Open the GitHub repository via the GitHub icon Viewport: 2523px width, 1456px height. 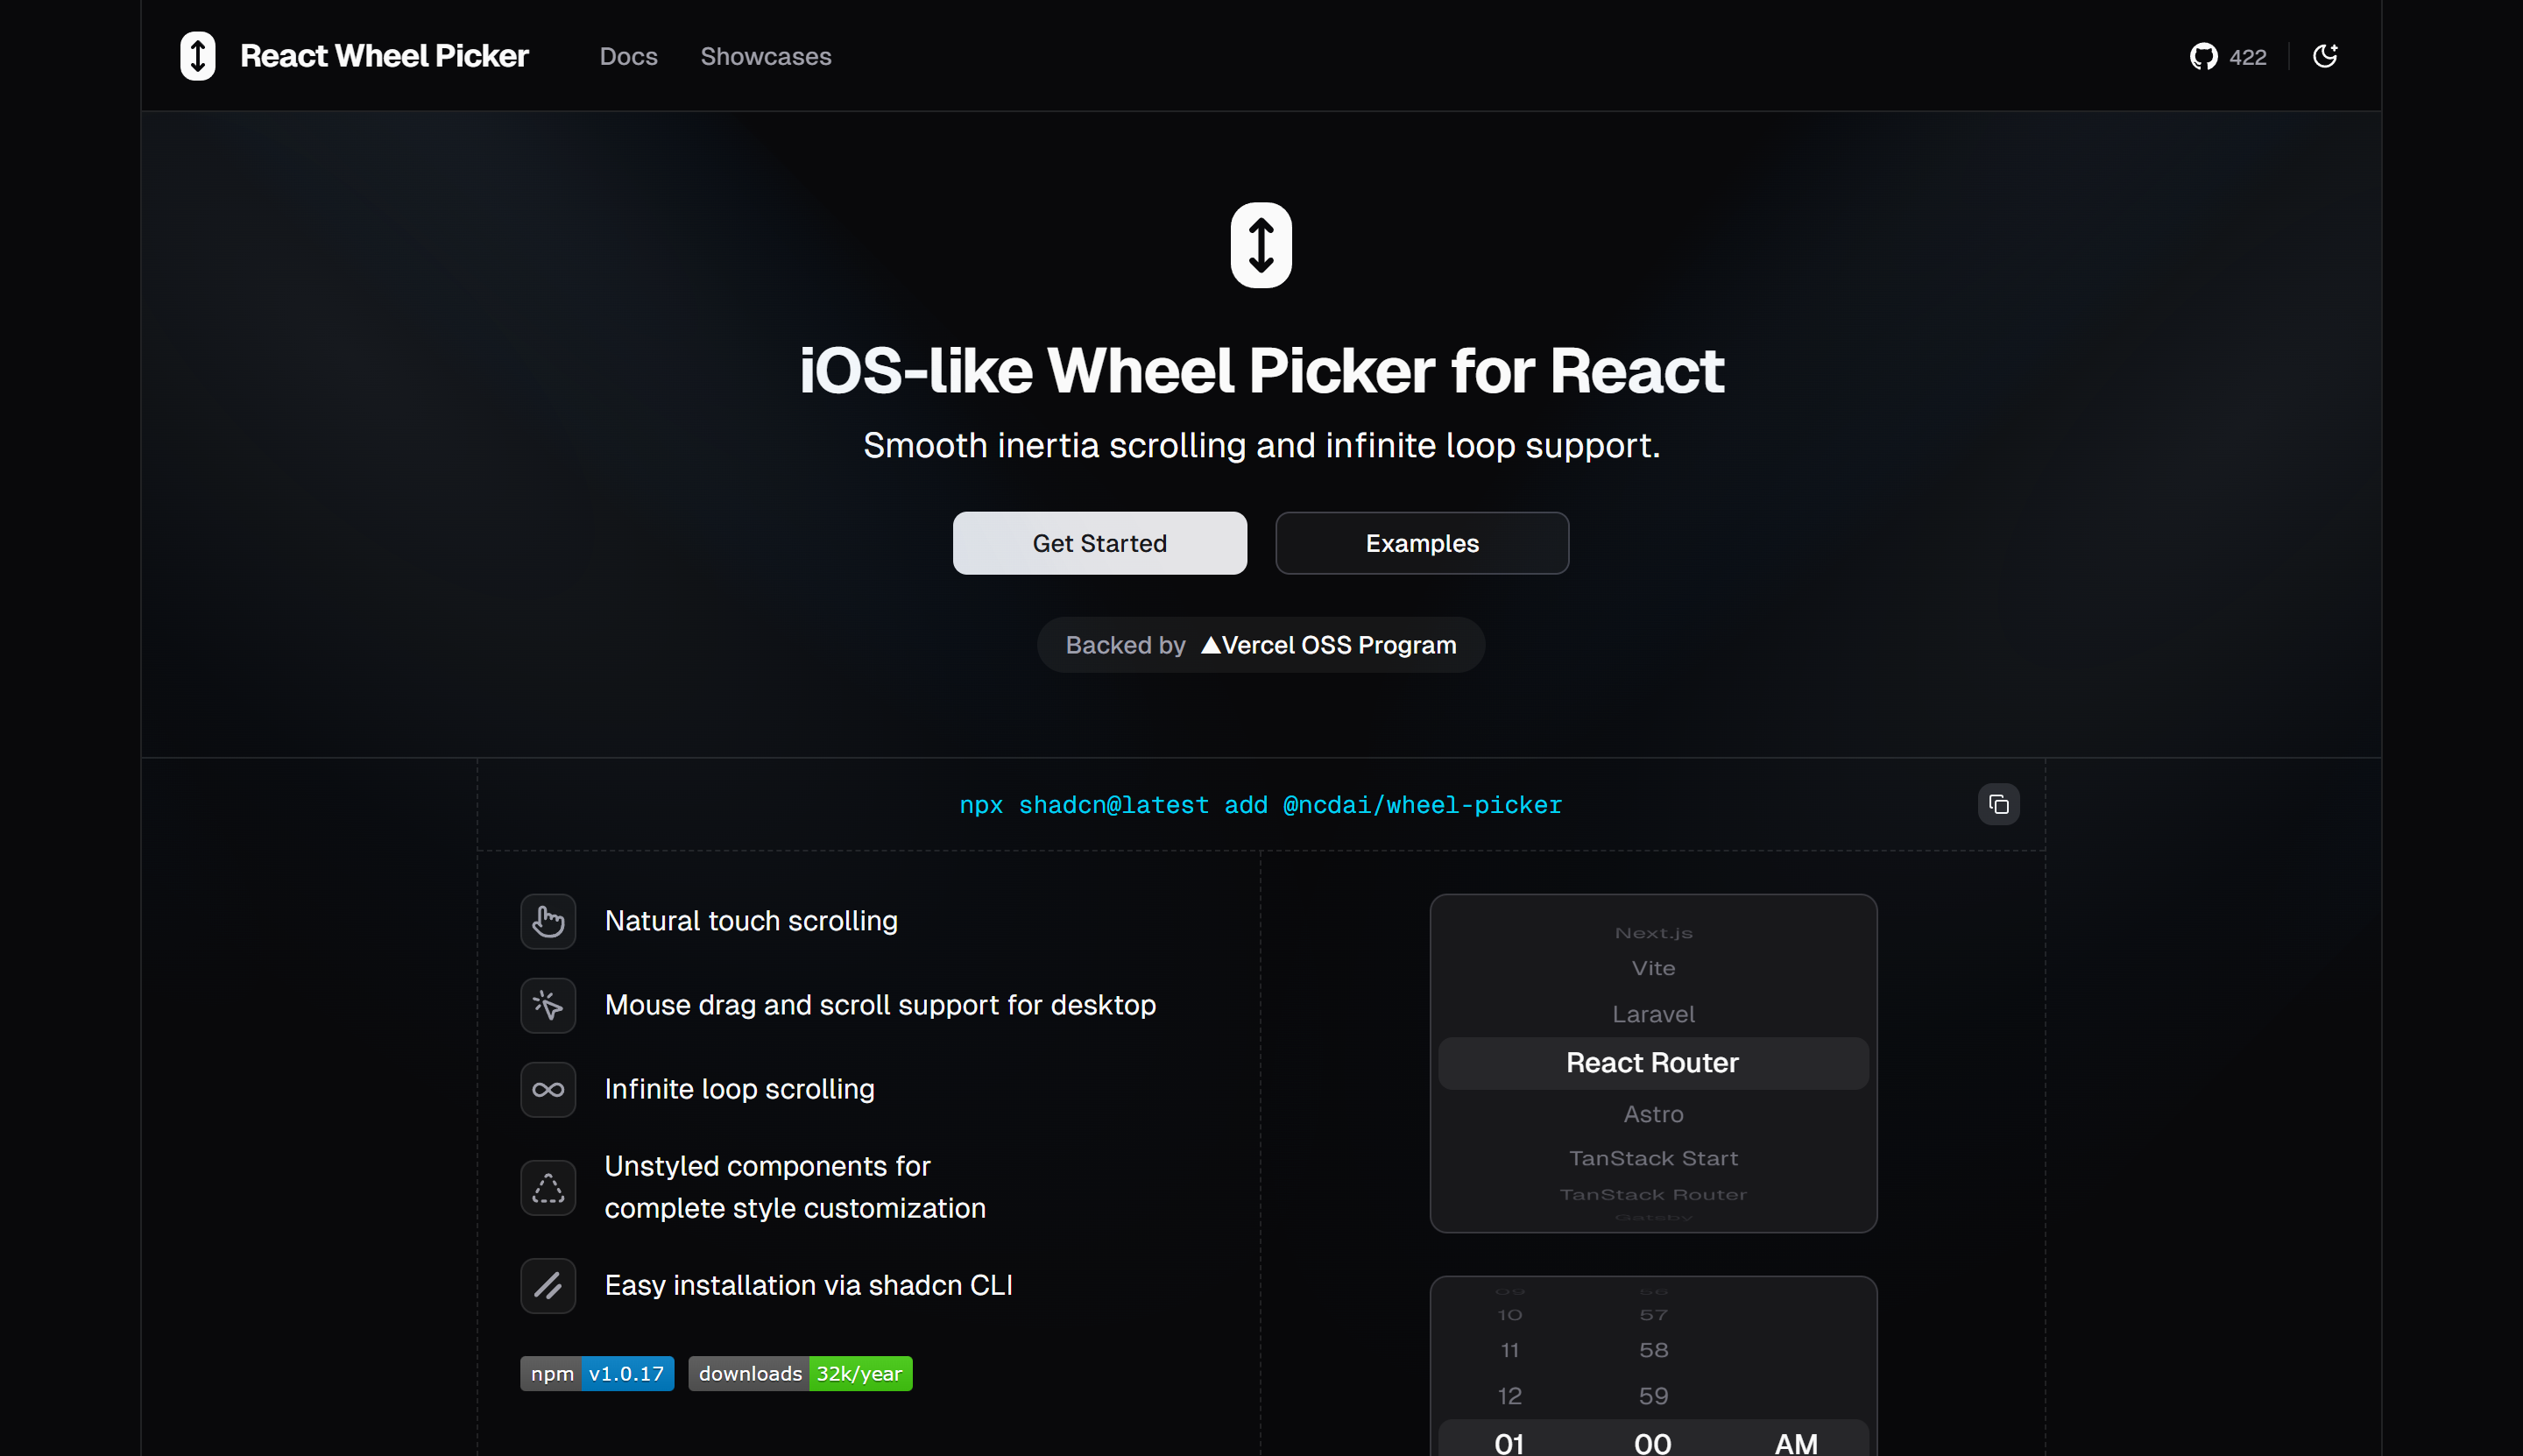[2203, 56]
